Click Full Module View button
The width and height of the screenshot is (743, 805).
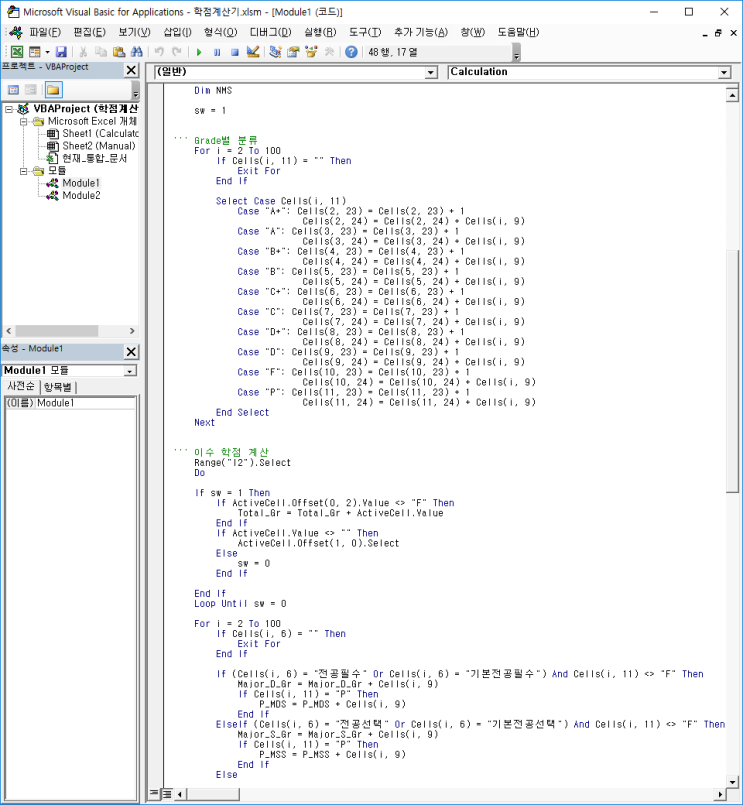[x=167, y=794]
